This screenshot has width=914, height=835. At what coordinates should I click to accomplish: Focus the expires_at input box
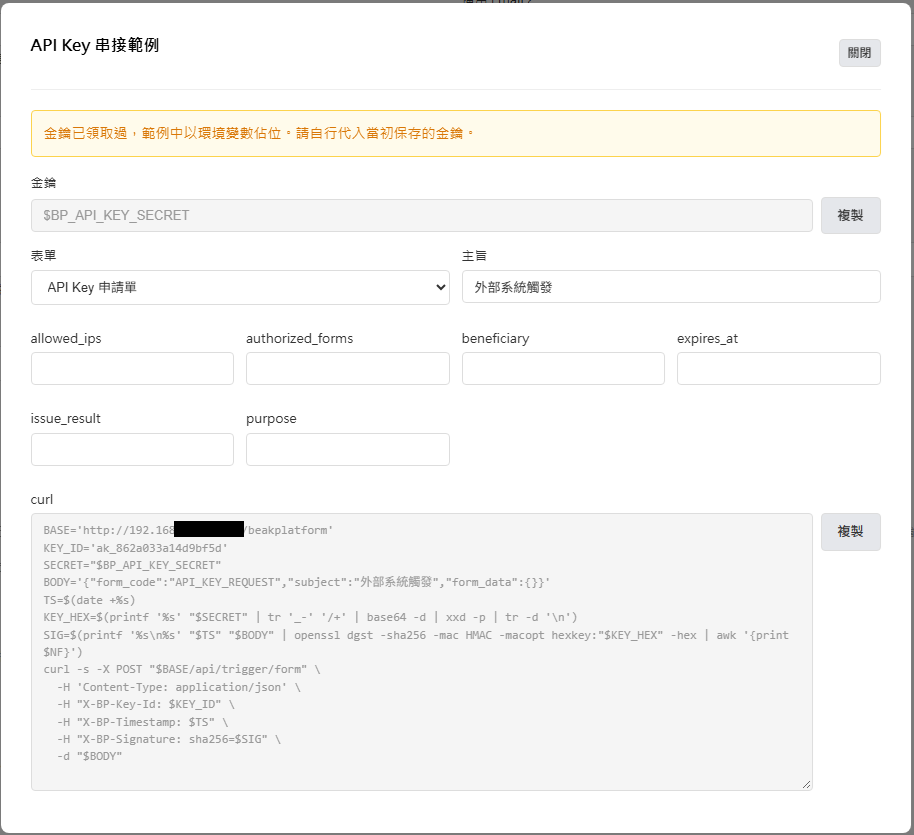pos(779,369)
